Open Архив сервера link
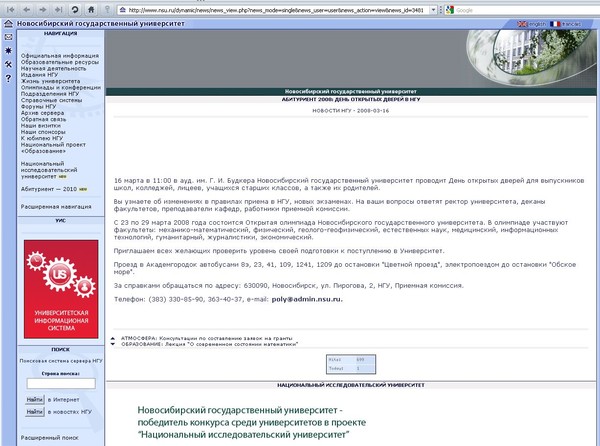The height and width of the screenshot is (446, 600). click(42, 113)
